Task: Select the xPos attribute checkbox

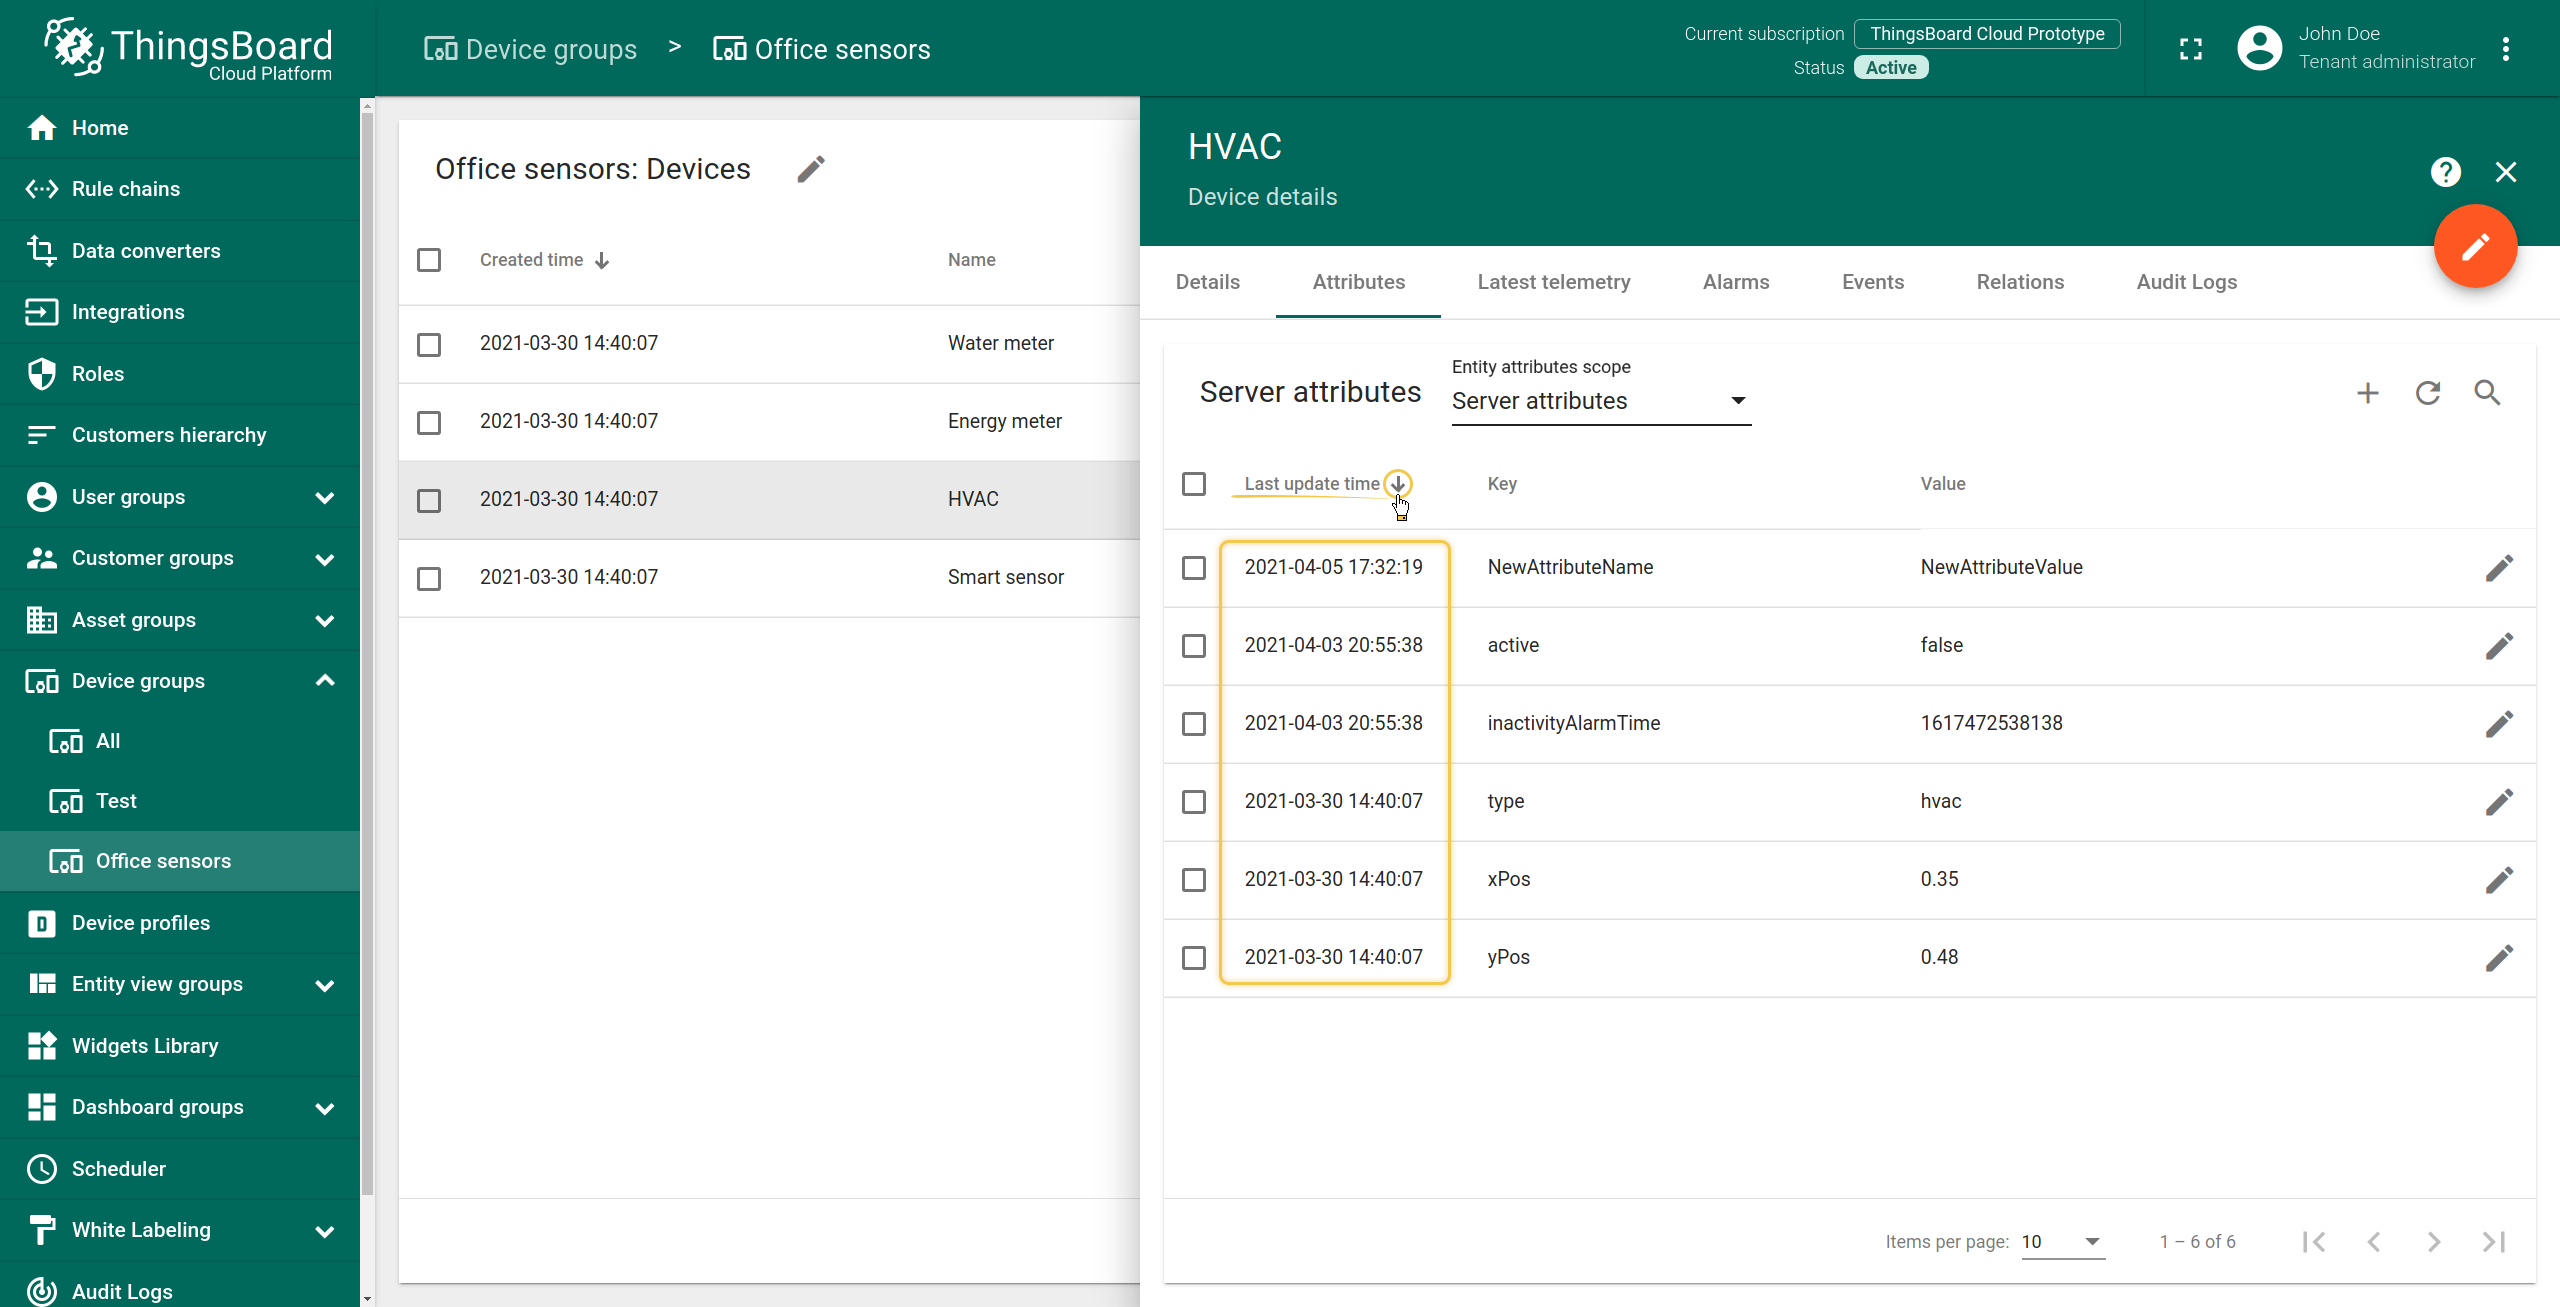Action: click(1194, 880)
